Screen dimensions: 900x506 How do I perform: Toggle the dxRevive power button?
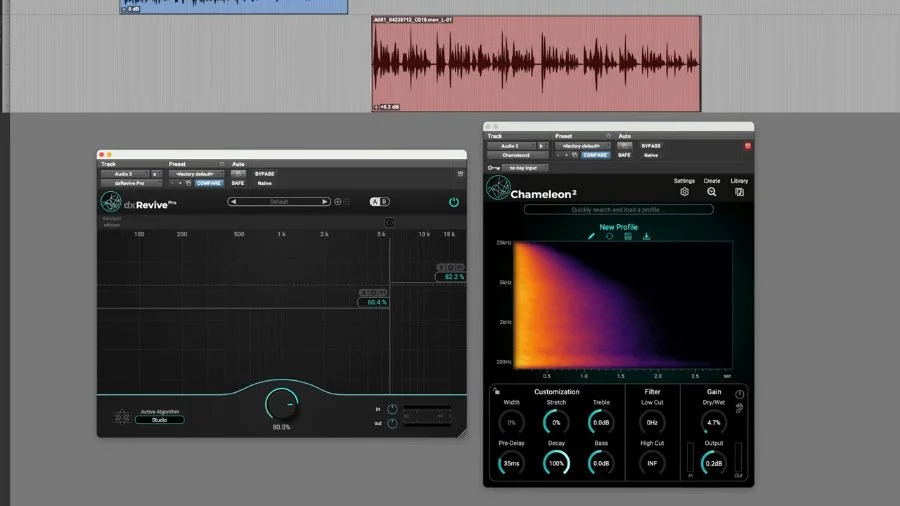coord(453,202)
